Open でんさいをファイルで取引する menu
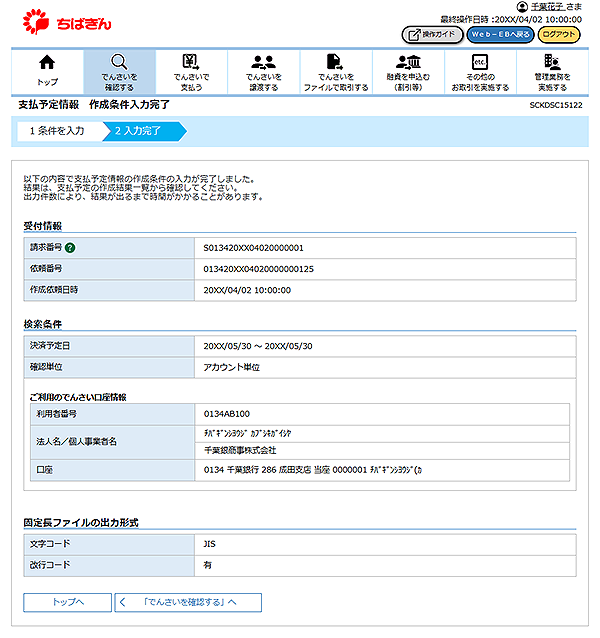 point(336,72)
